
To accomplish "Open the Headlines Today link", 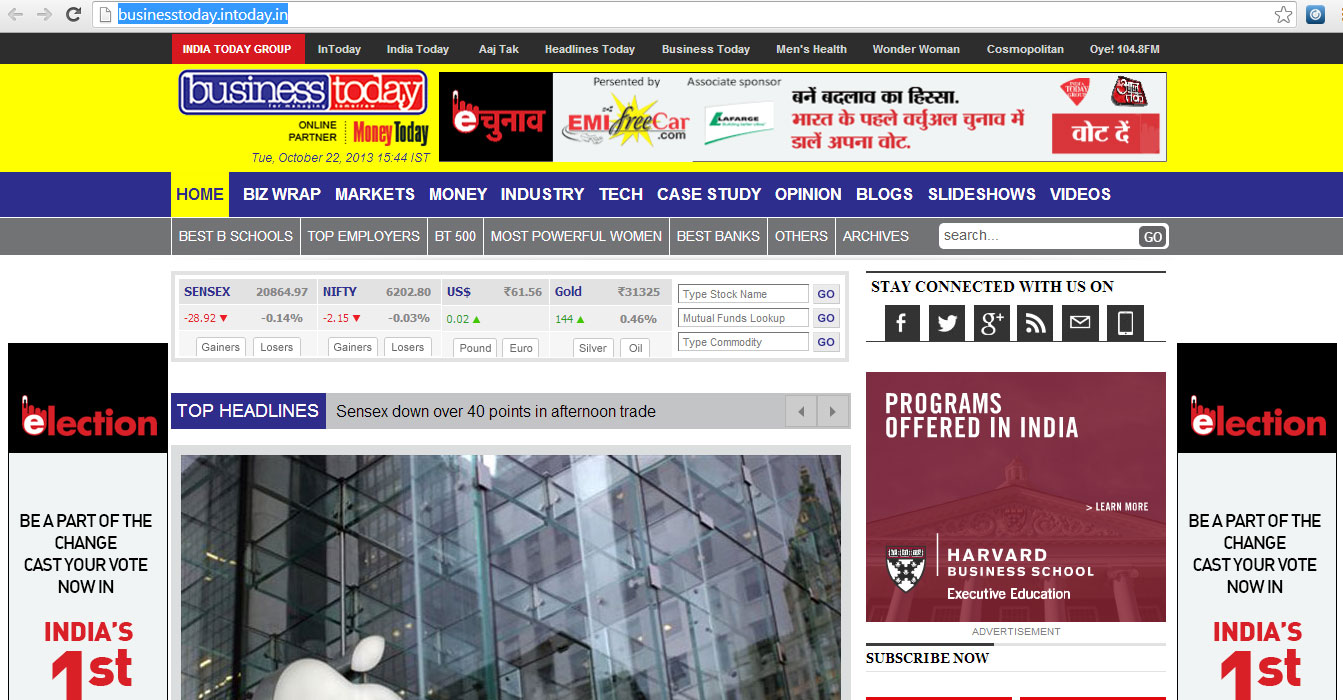I will click(x=590, y=49).
